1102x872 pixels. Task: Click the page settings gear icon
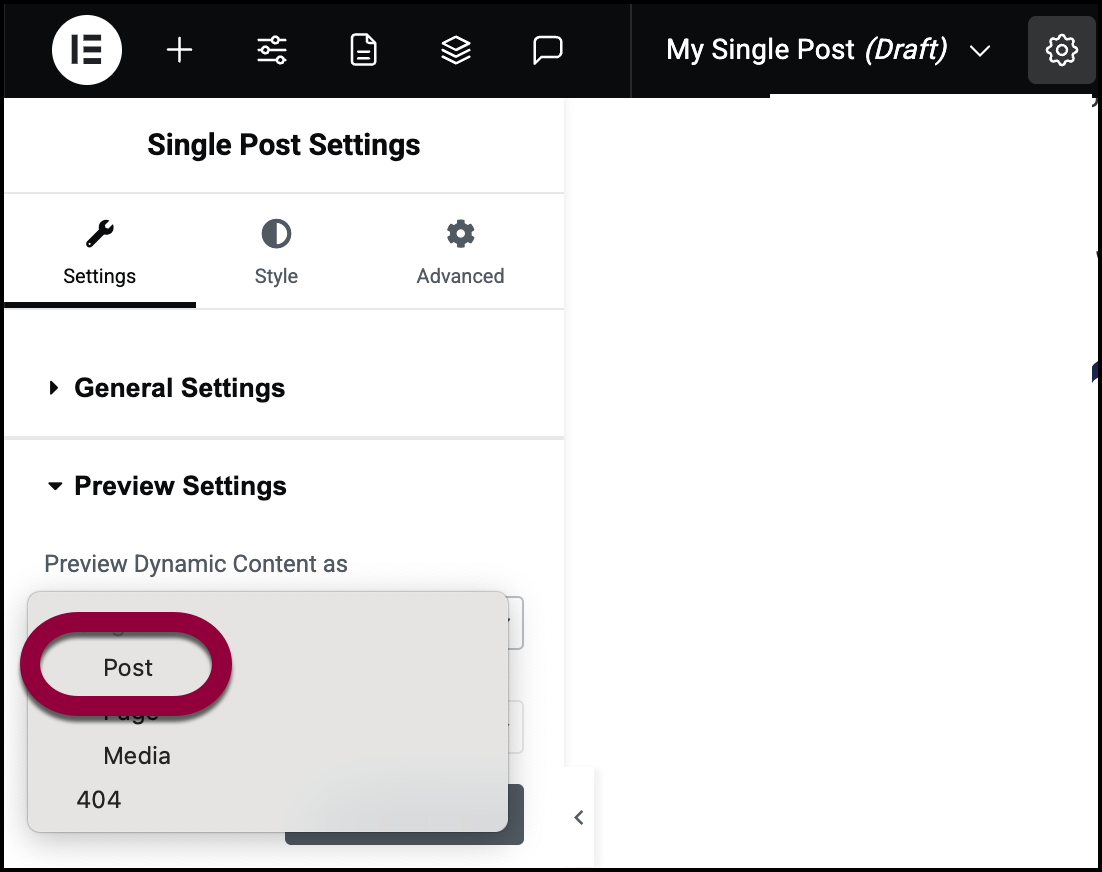[x=1061, y=50]
